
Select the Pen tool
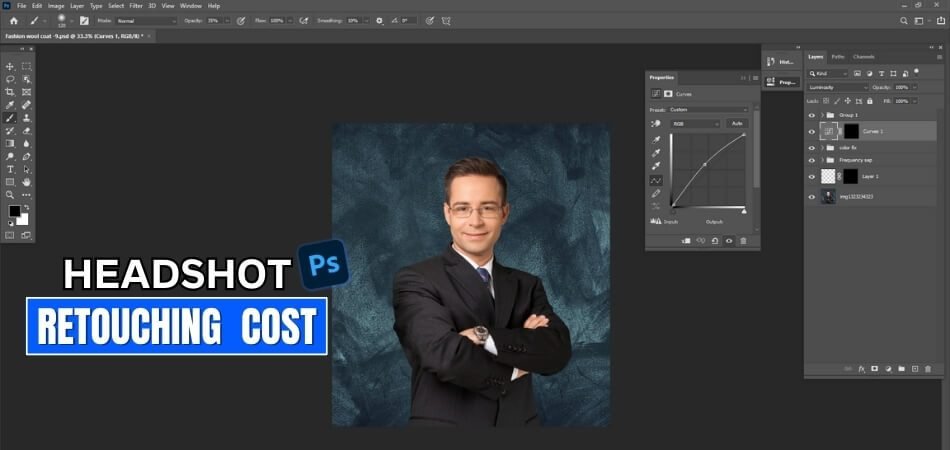(x=27, y=156)
